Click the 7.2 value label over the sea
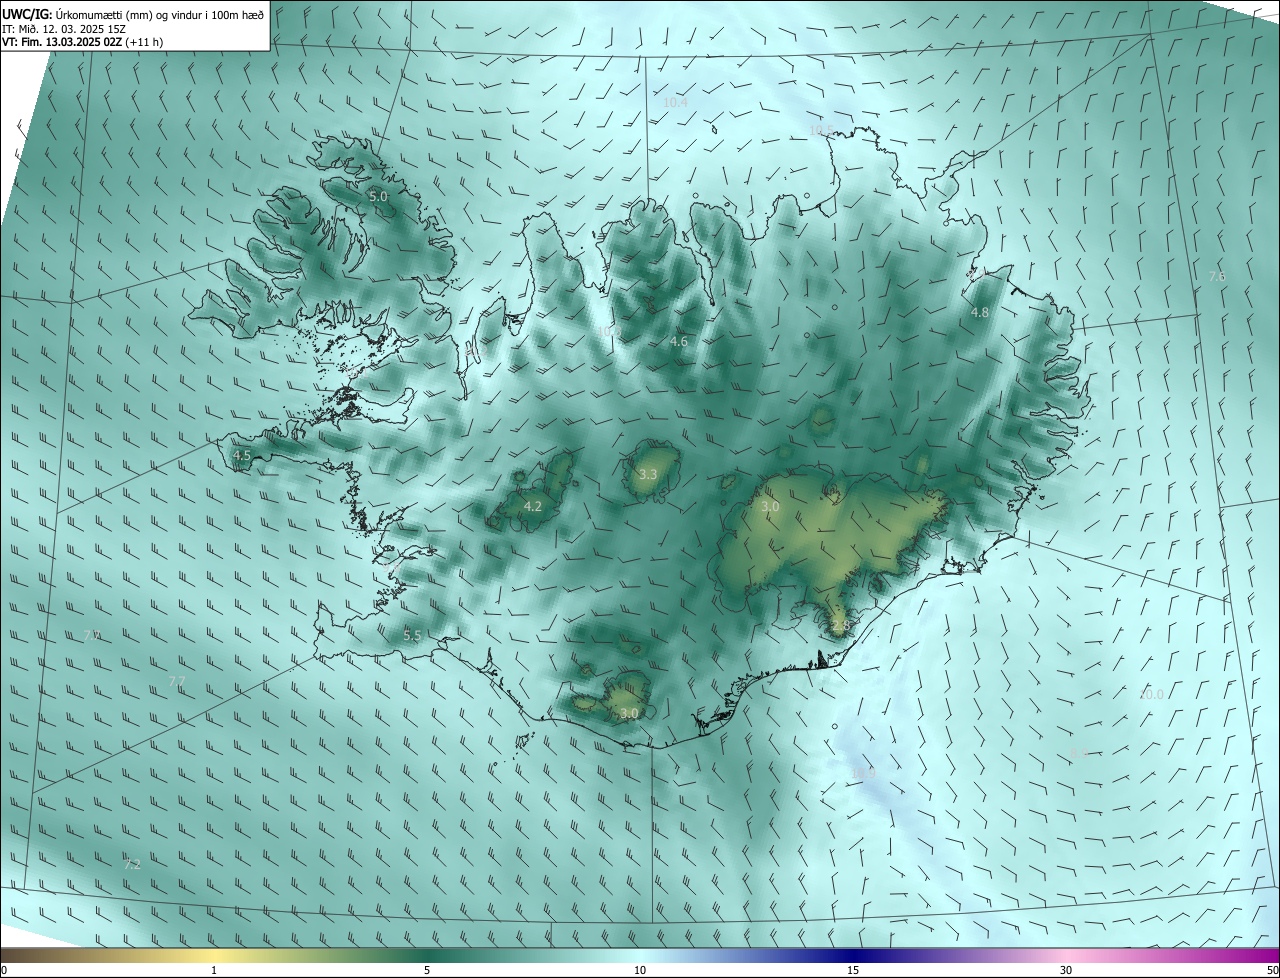This screenshot has height=978, width=1280. (x=132, y=864)
